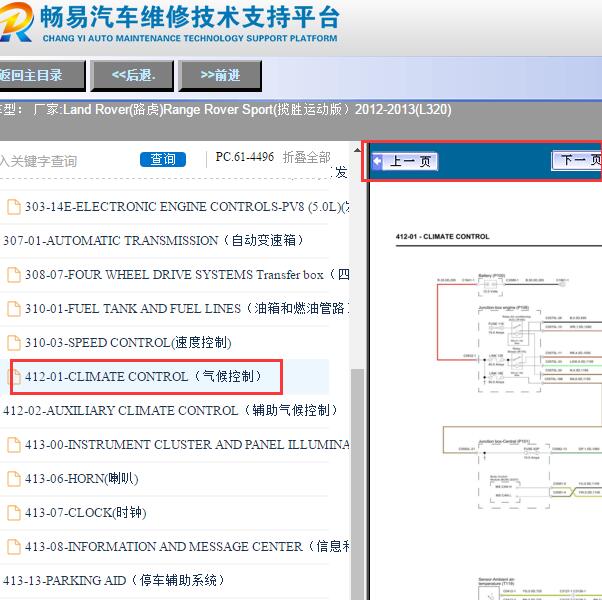The height and width of the screenshot is (600, 602).
Task: Click document icon of 310-01 entry
Action: (14, 309)
